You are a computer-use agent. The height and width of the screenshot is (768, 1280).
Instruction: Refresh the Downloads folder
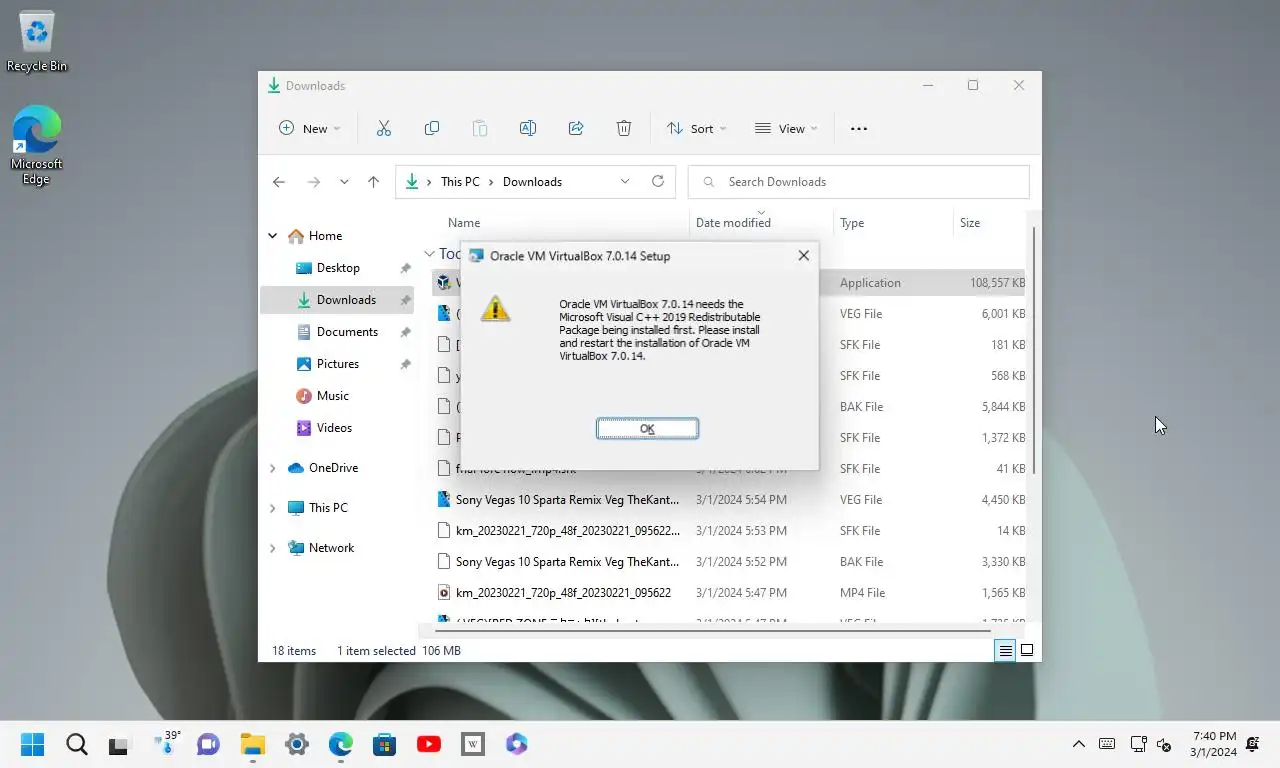657,182
